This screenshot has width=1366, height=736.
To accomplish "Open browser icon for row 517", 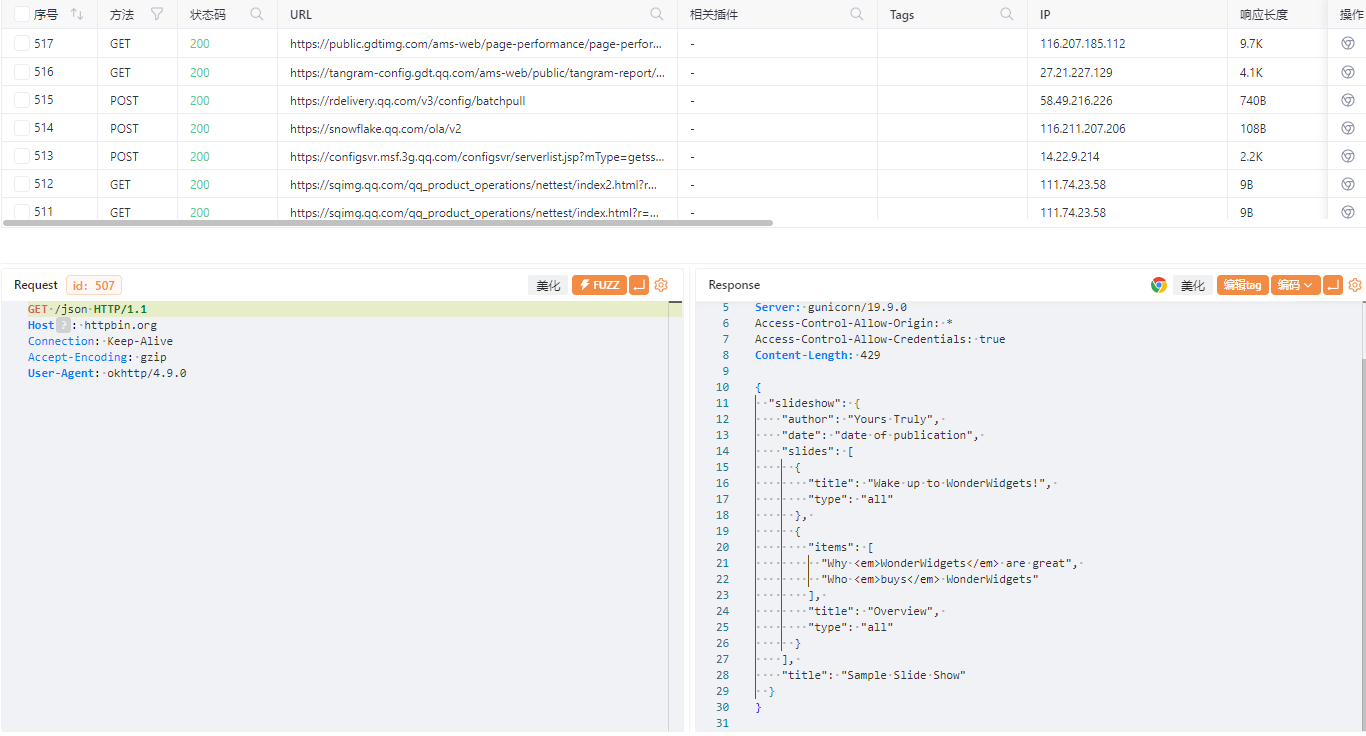I will click(1348, 44).
